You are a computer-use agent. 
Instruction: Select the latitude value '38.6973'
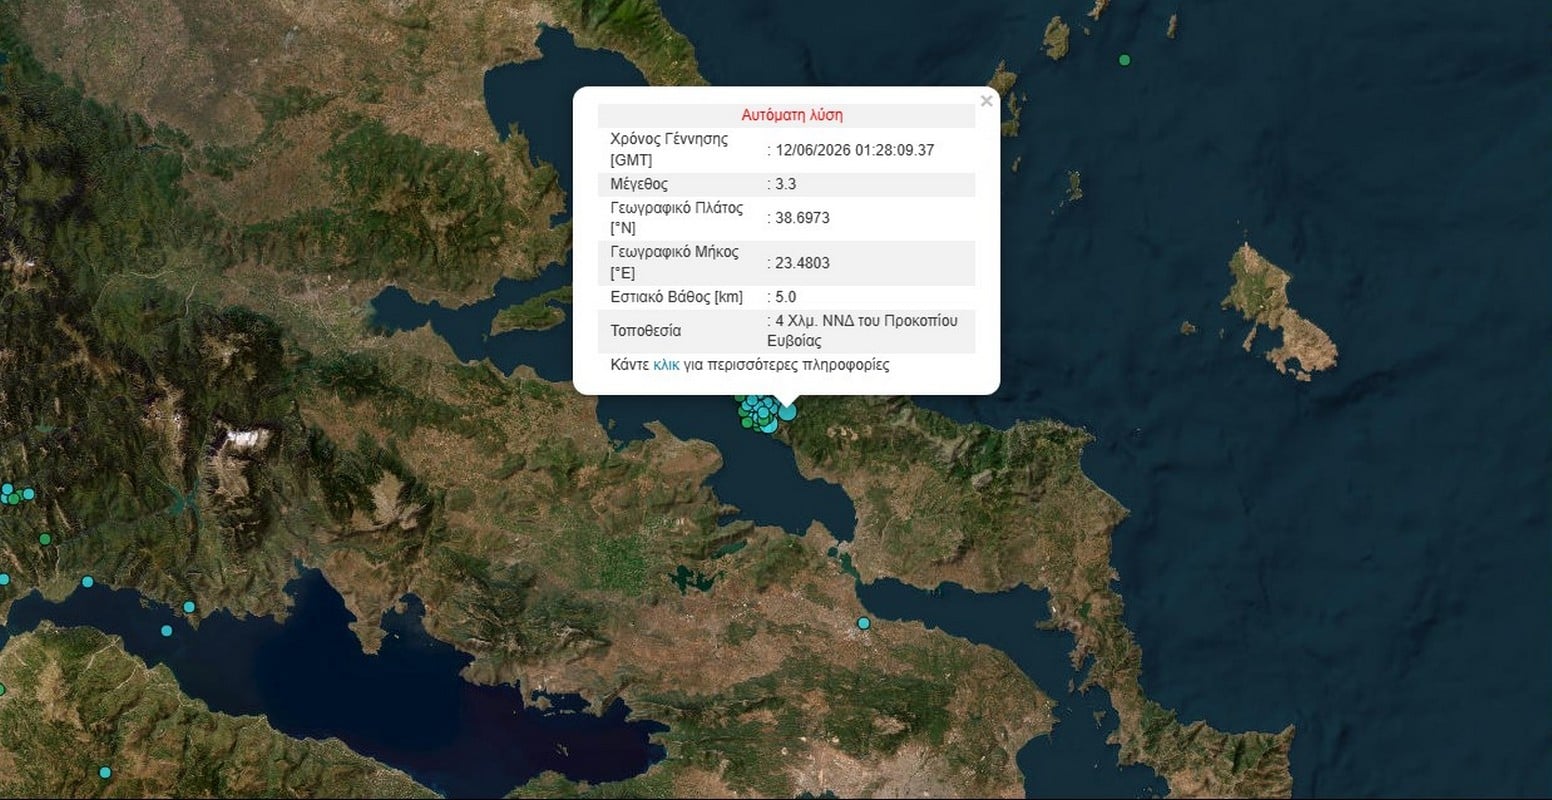click(x=802, y=218)
